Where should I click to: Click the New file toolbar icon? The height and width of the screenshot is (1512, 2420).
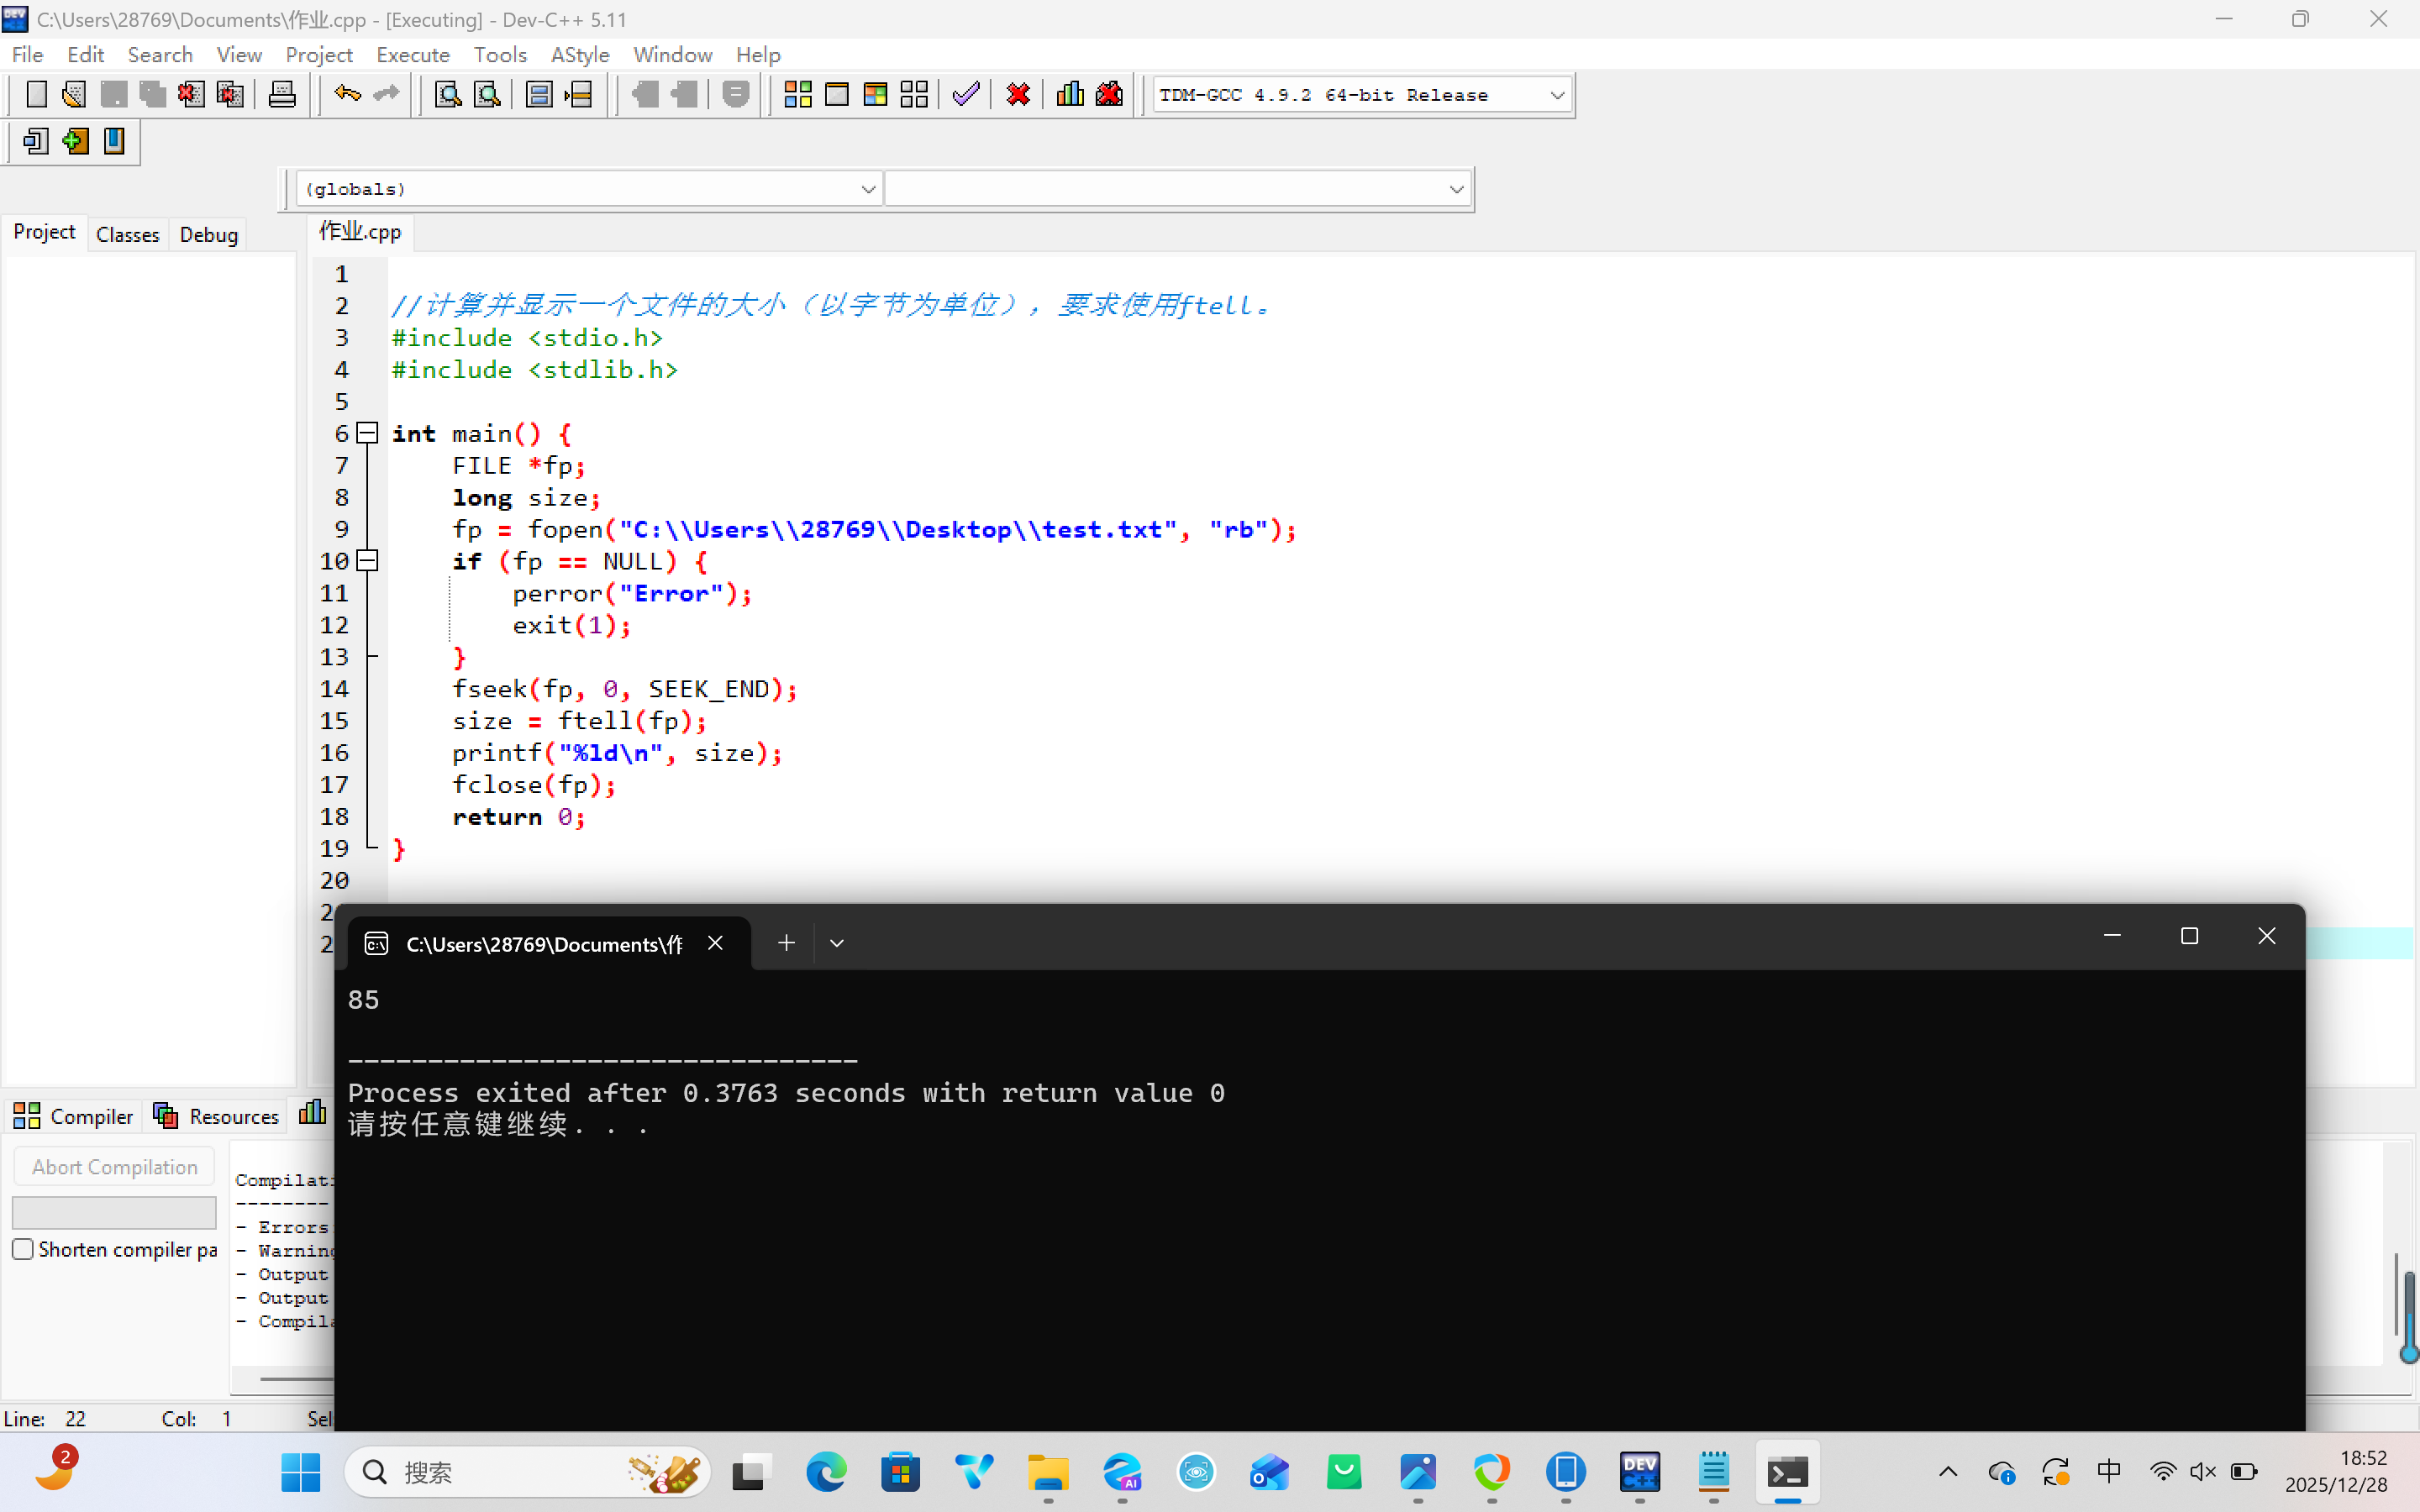point(36,95)
